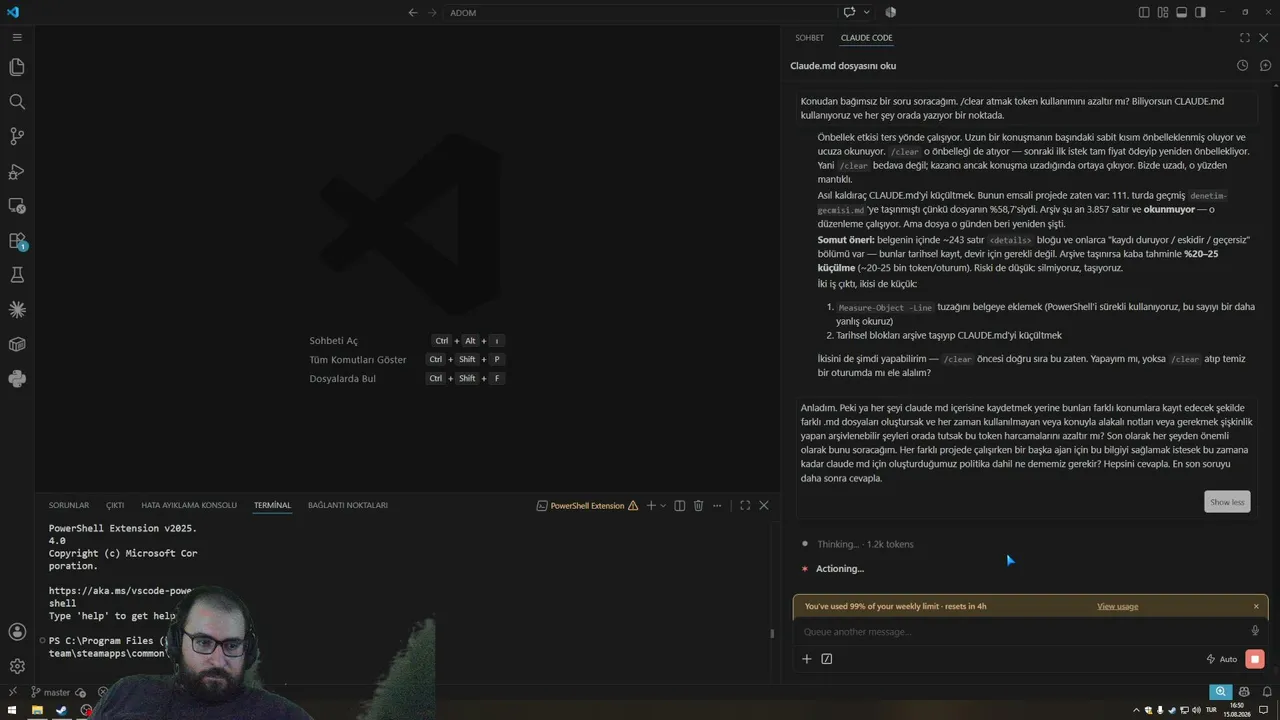This screenshot has height=720, width=1280.
Task: Open the View usage link
Action: [1117, 606]
